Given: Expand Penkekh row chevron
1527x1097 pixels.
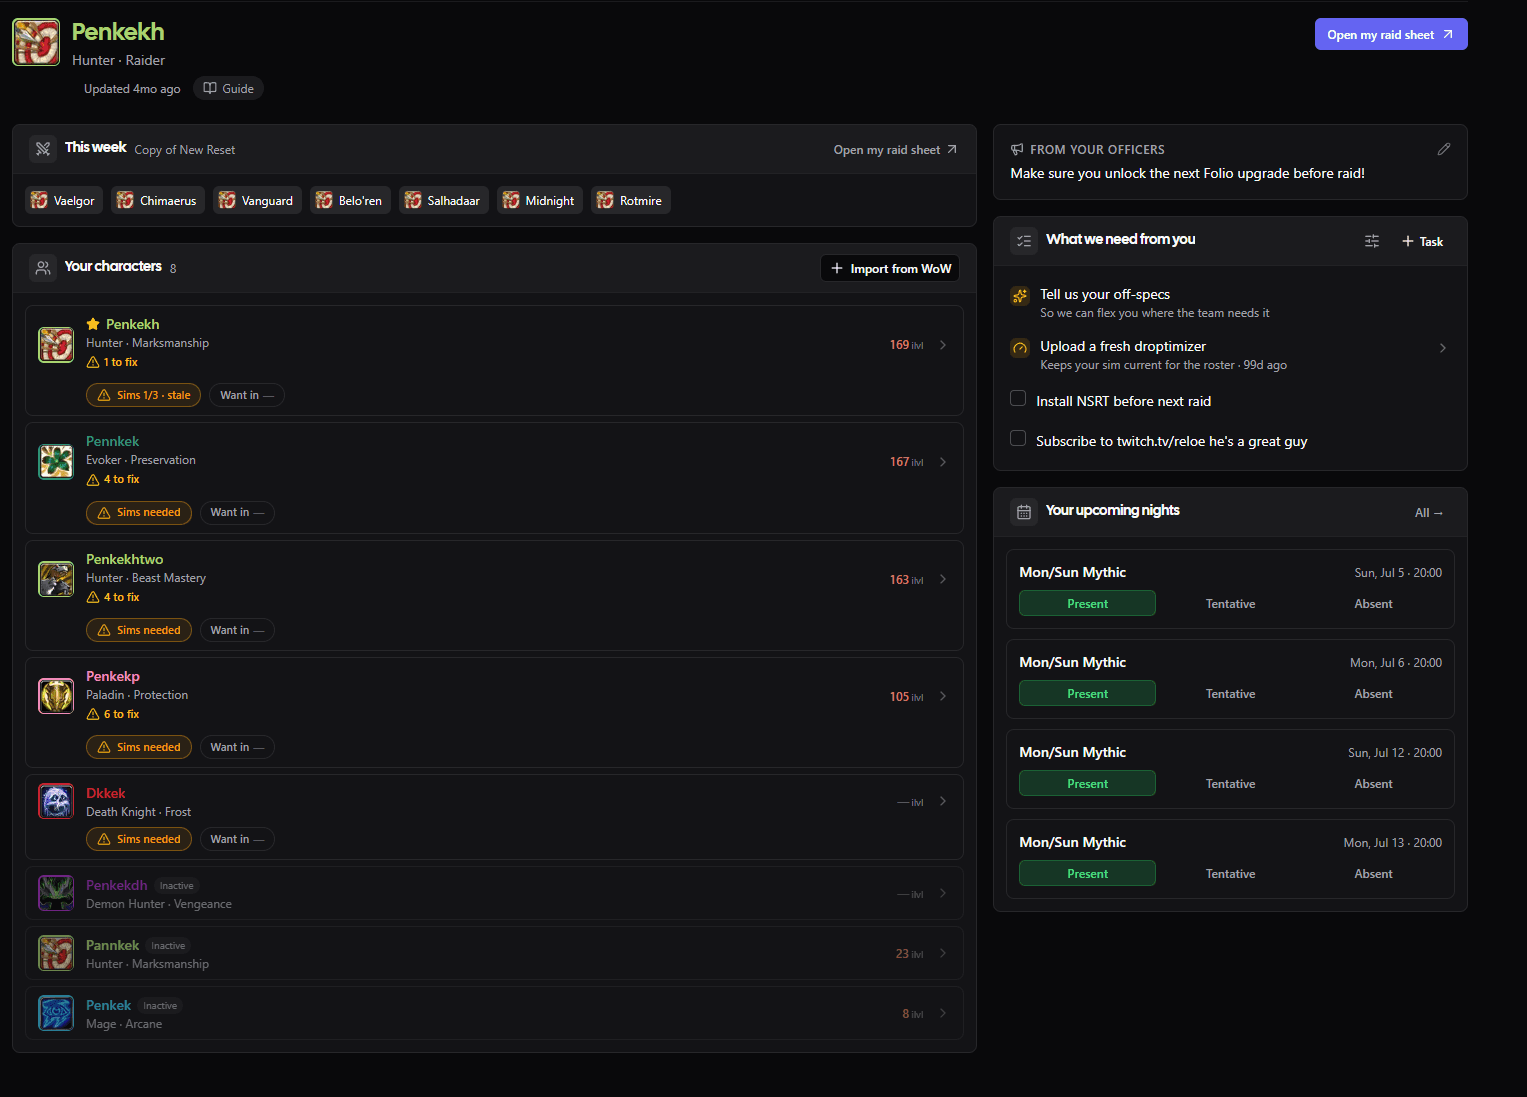Looking at the screenshot, I should [942, 345].
